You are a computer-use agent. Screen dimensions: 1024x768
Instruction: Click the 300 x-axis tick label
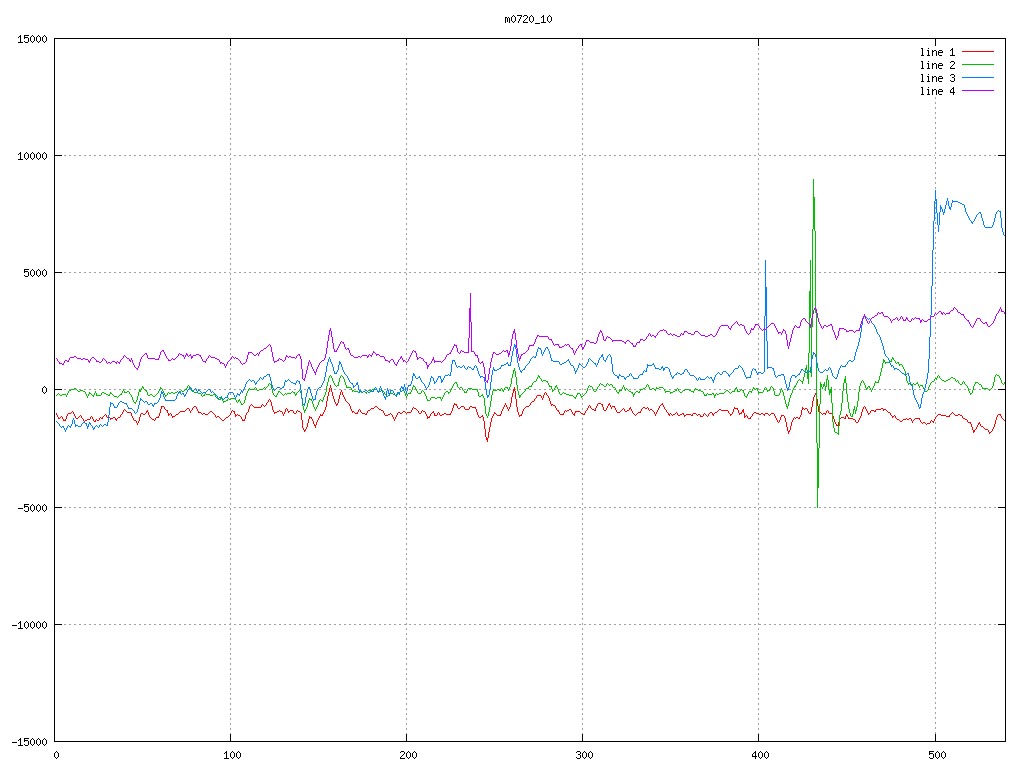click(583, 755)
